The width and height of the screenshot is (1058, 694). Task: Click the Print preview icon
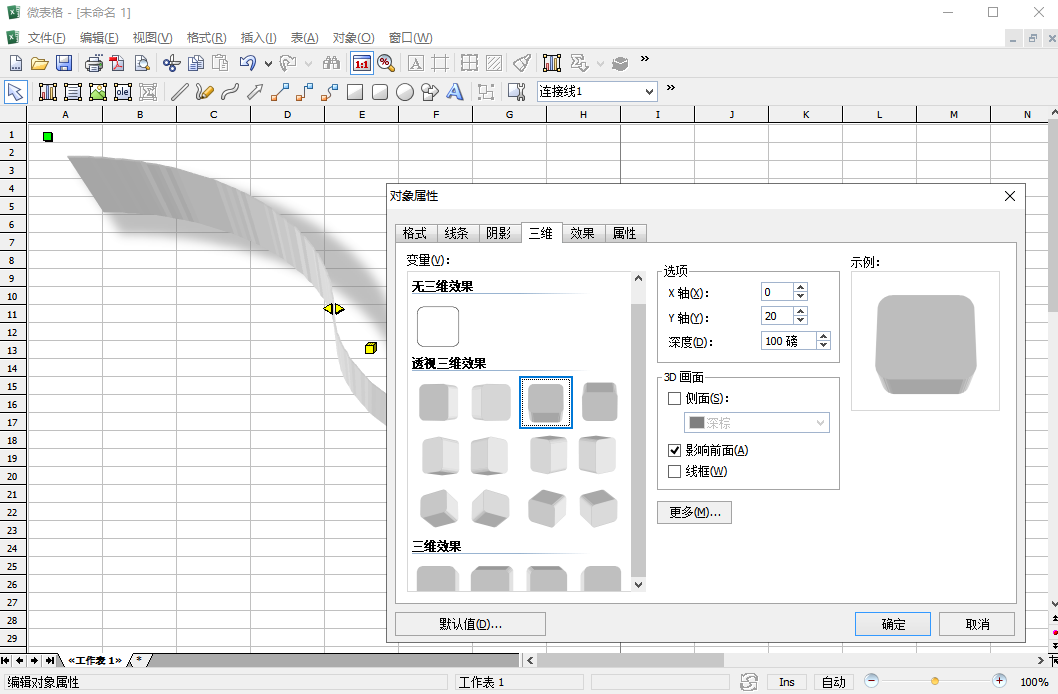coord(143,61)
